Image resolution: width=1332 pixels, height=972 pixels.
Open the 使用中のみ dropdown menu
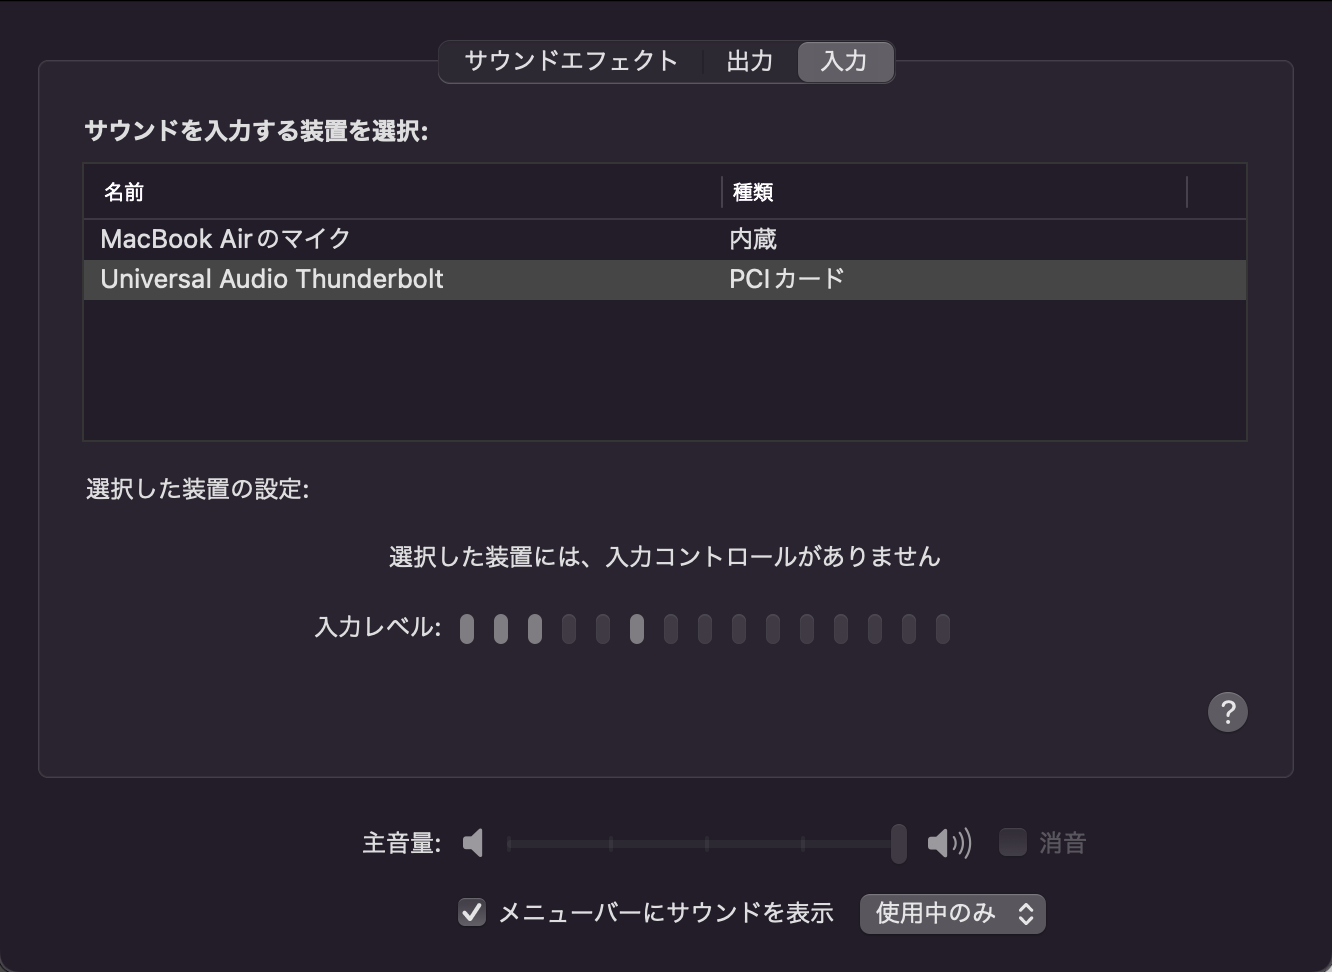(952, 913)
